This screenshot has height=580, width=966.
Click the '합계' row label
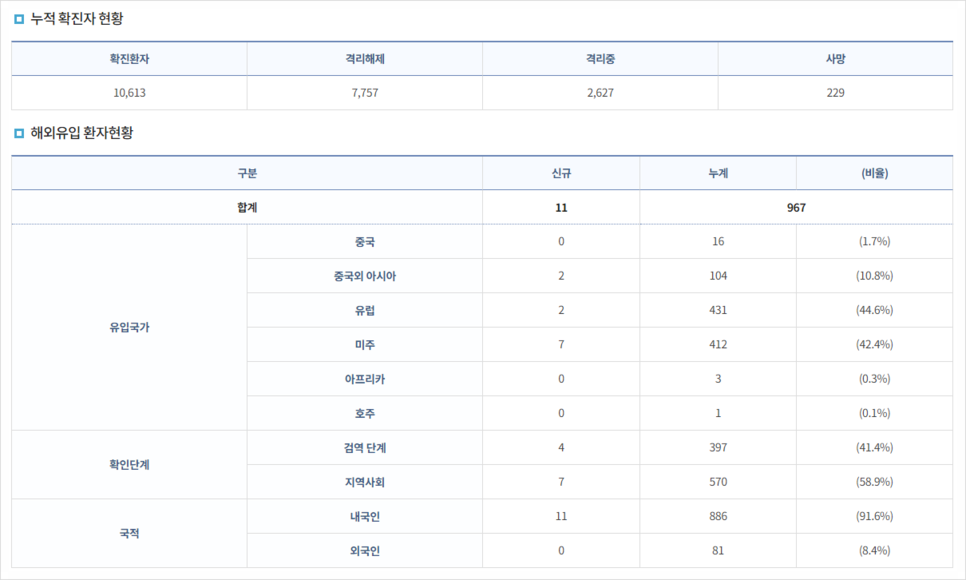pos(247,208)
